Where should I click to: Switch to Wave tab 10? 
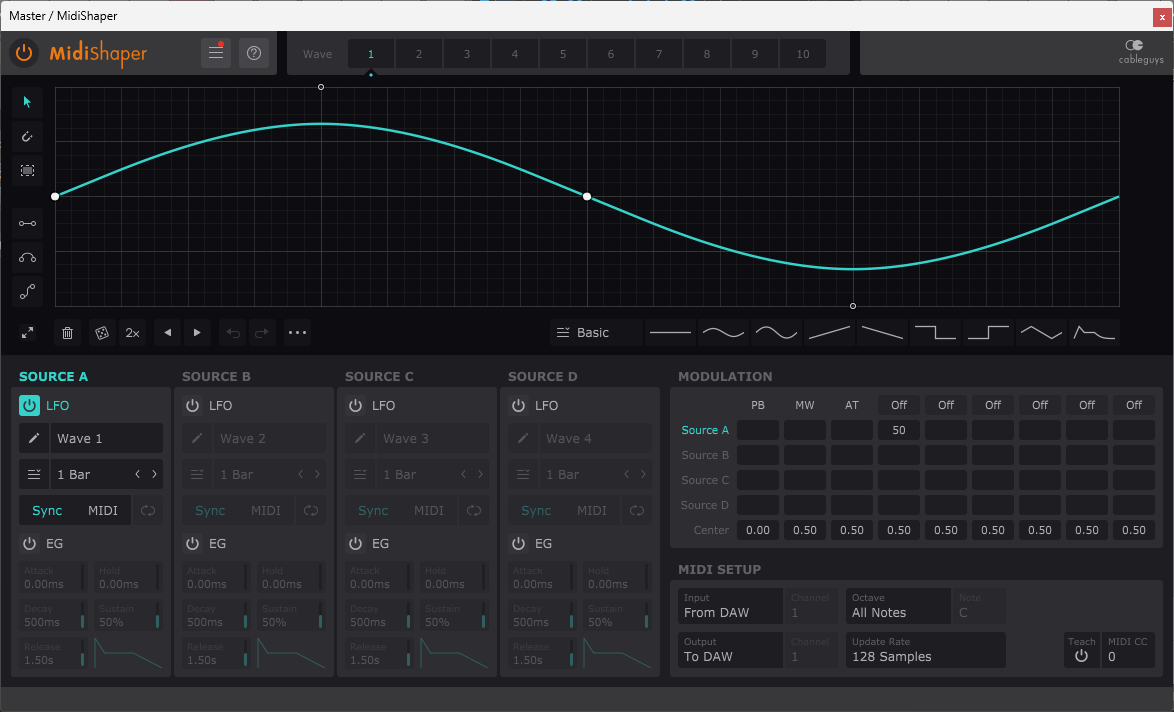[803, 54]
